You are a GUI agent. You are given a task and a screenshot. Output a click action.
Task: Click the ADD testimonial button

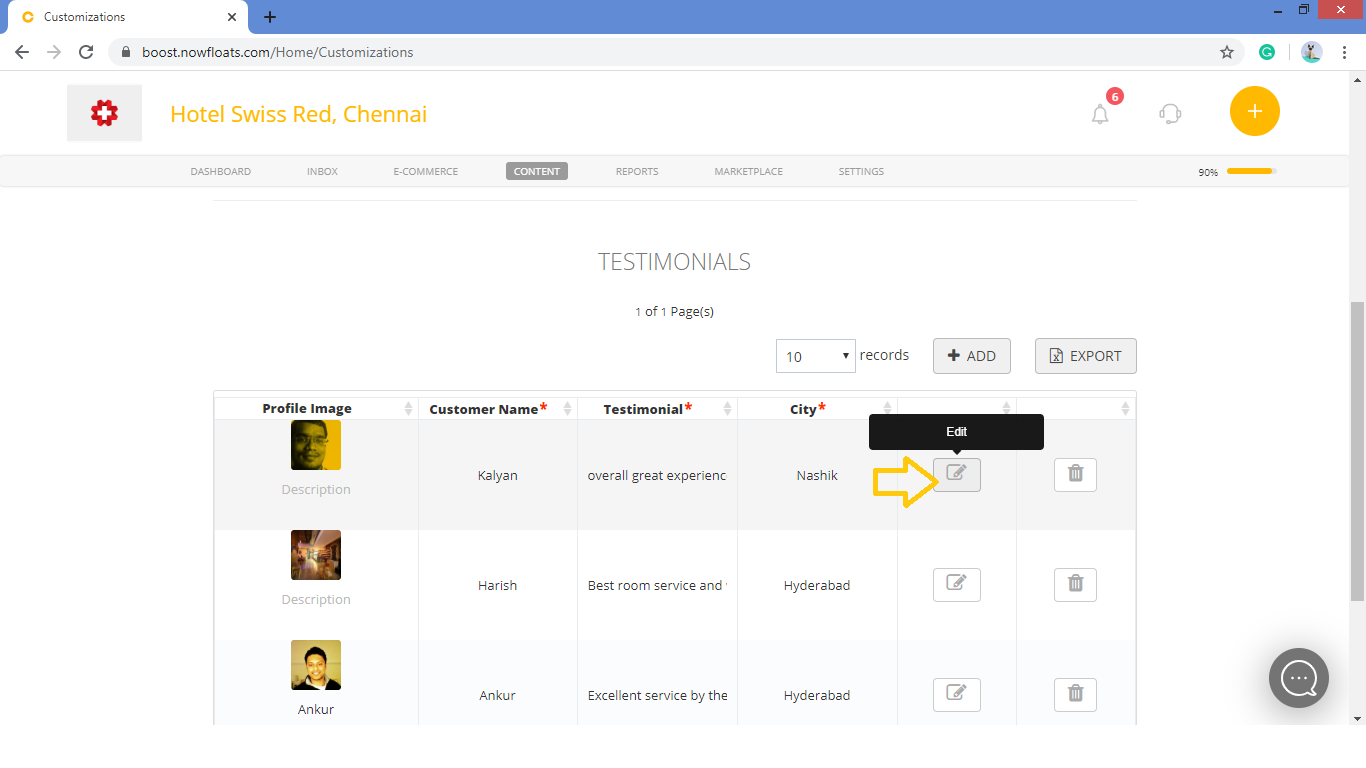(x=972, y=356)
